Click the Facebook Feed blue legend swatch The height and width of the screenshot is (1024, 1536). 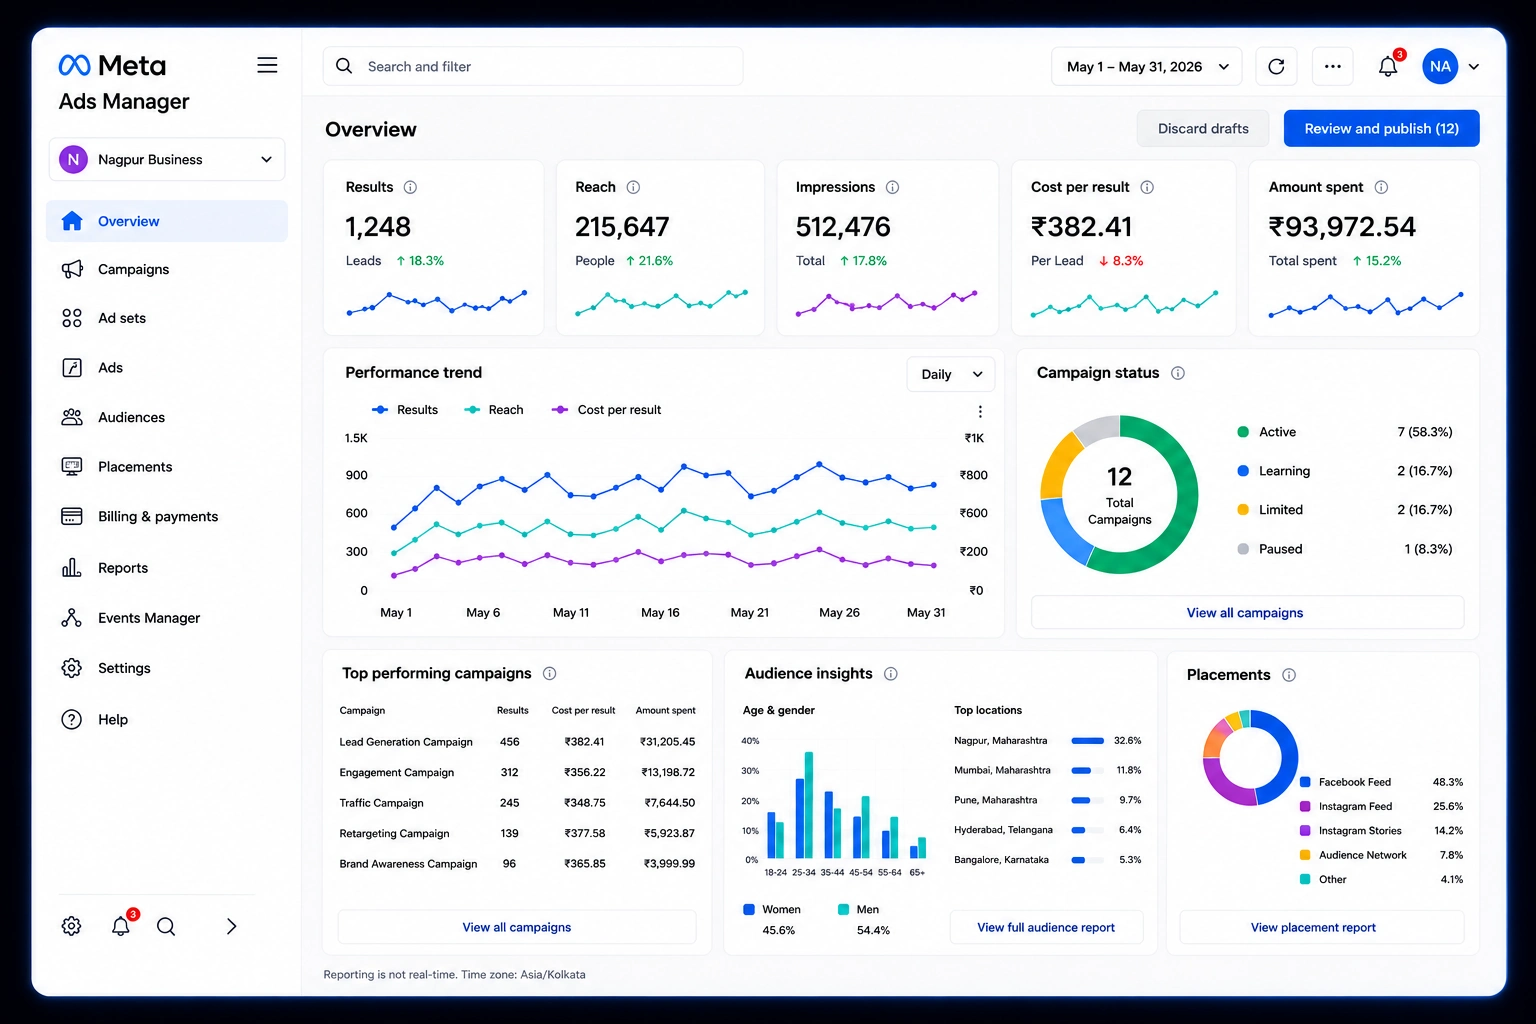pos(1305,782)
